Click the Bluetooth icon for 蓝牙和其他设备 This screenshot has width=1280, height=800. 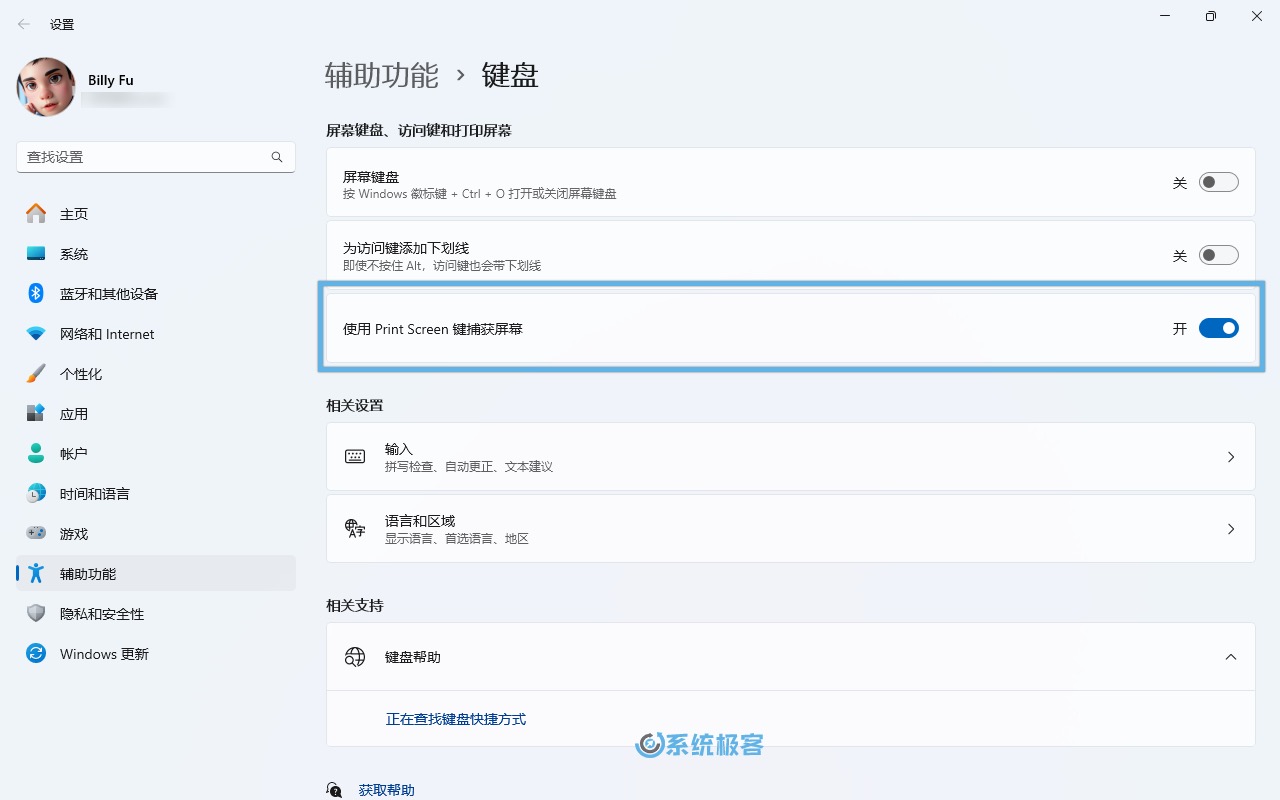(36, 294)
